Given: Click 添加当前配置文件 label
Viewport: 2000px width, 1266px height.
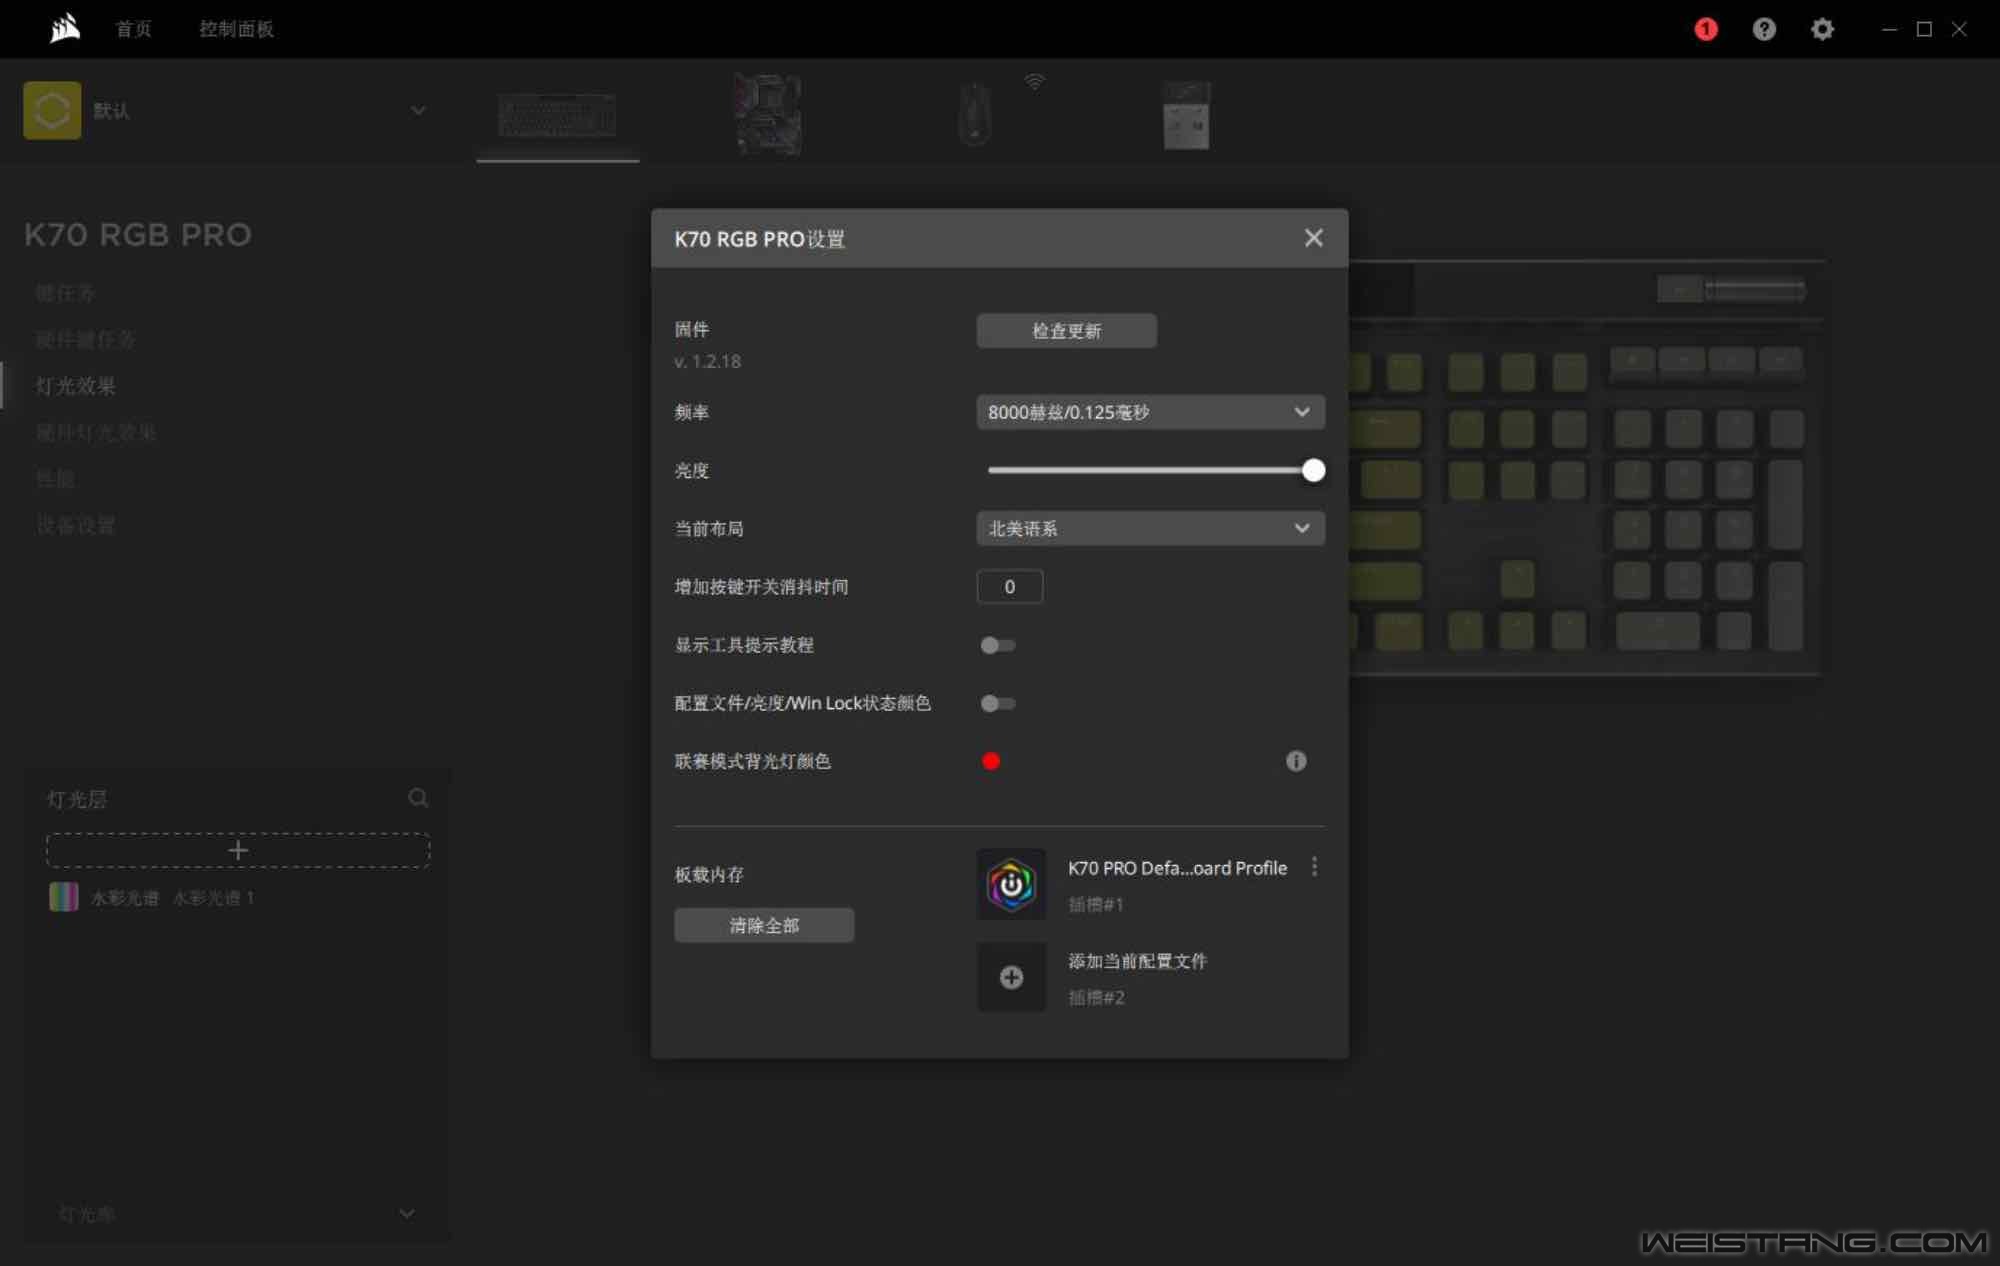Looking at the screenshot, I should (1137, 961).
